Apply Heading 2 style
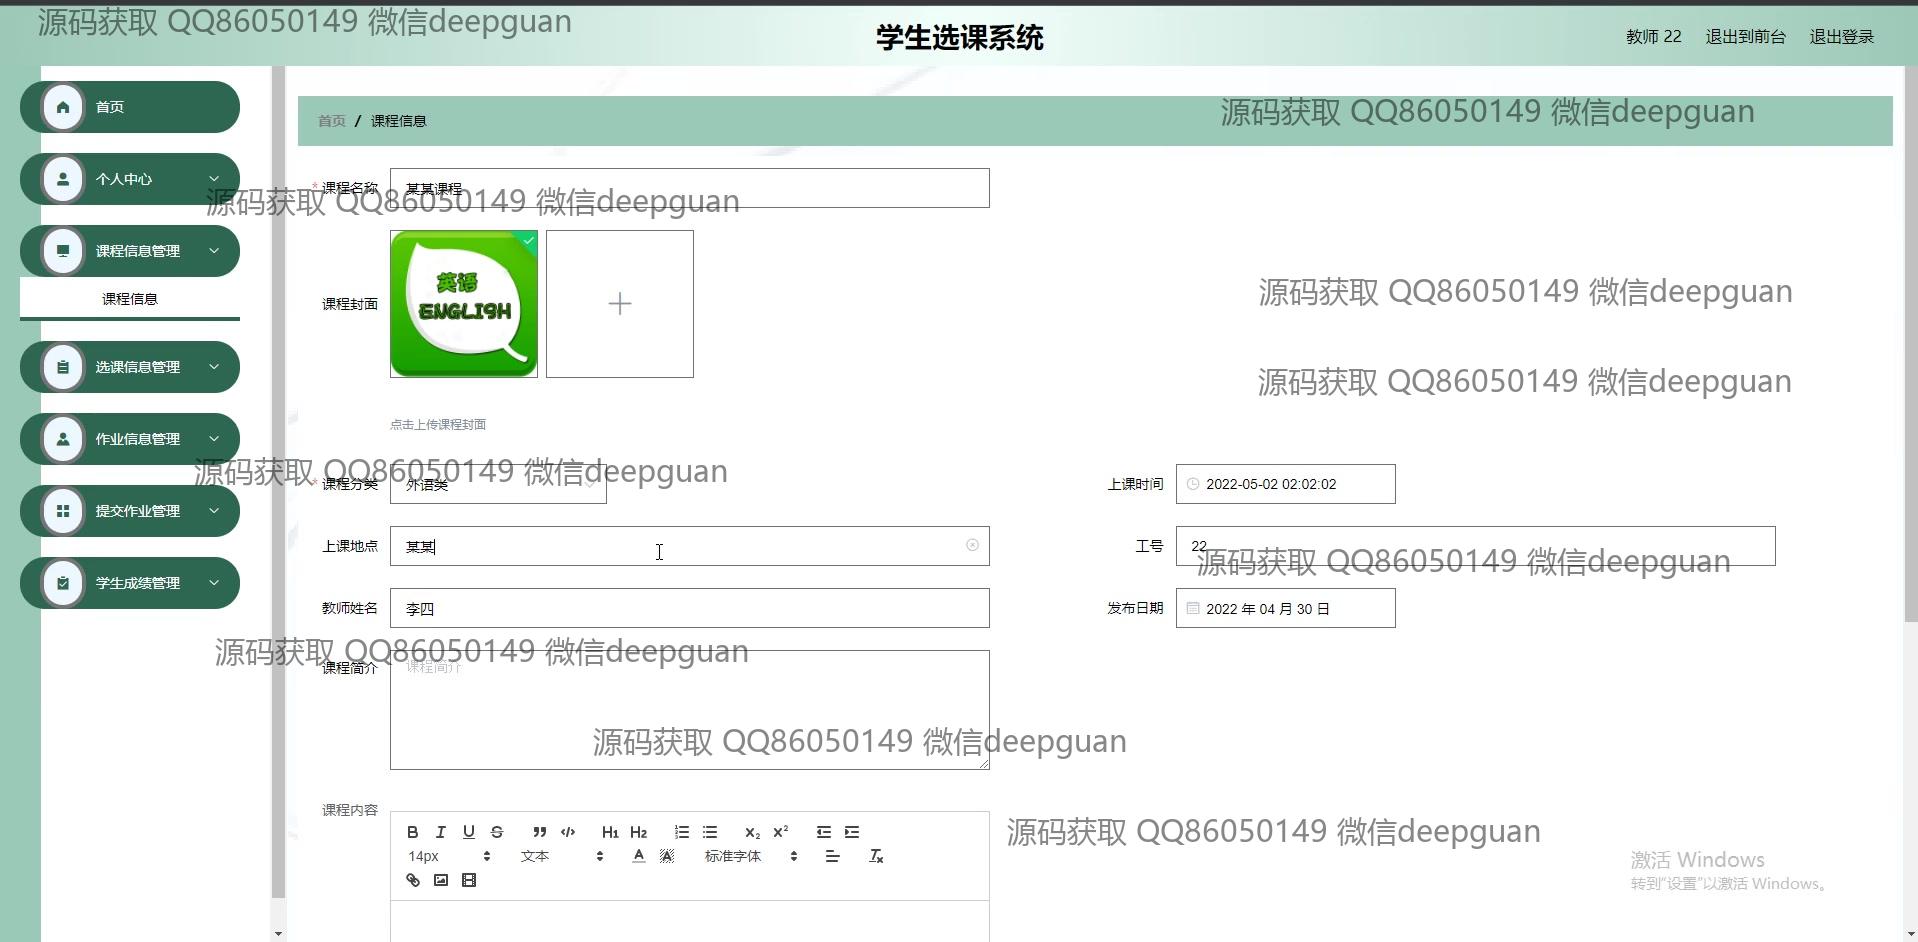Image resolution: width=1918 pixels, height=942 pixels. [x=639, y=832]
